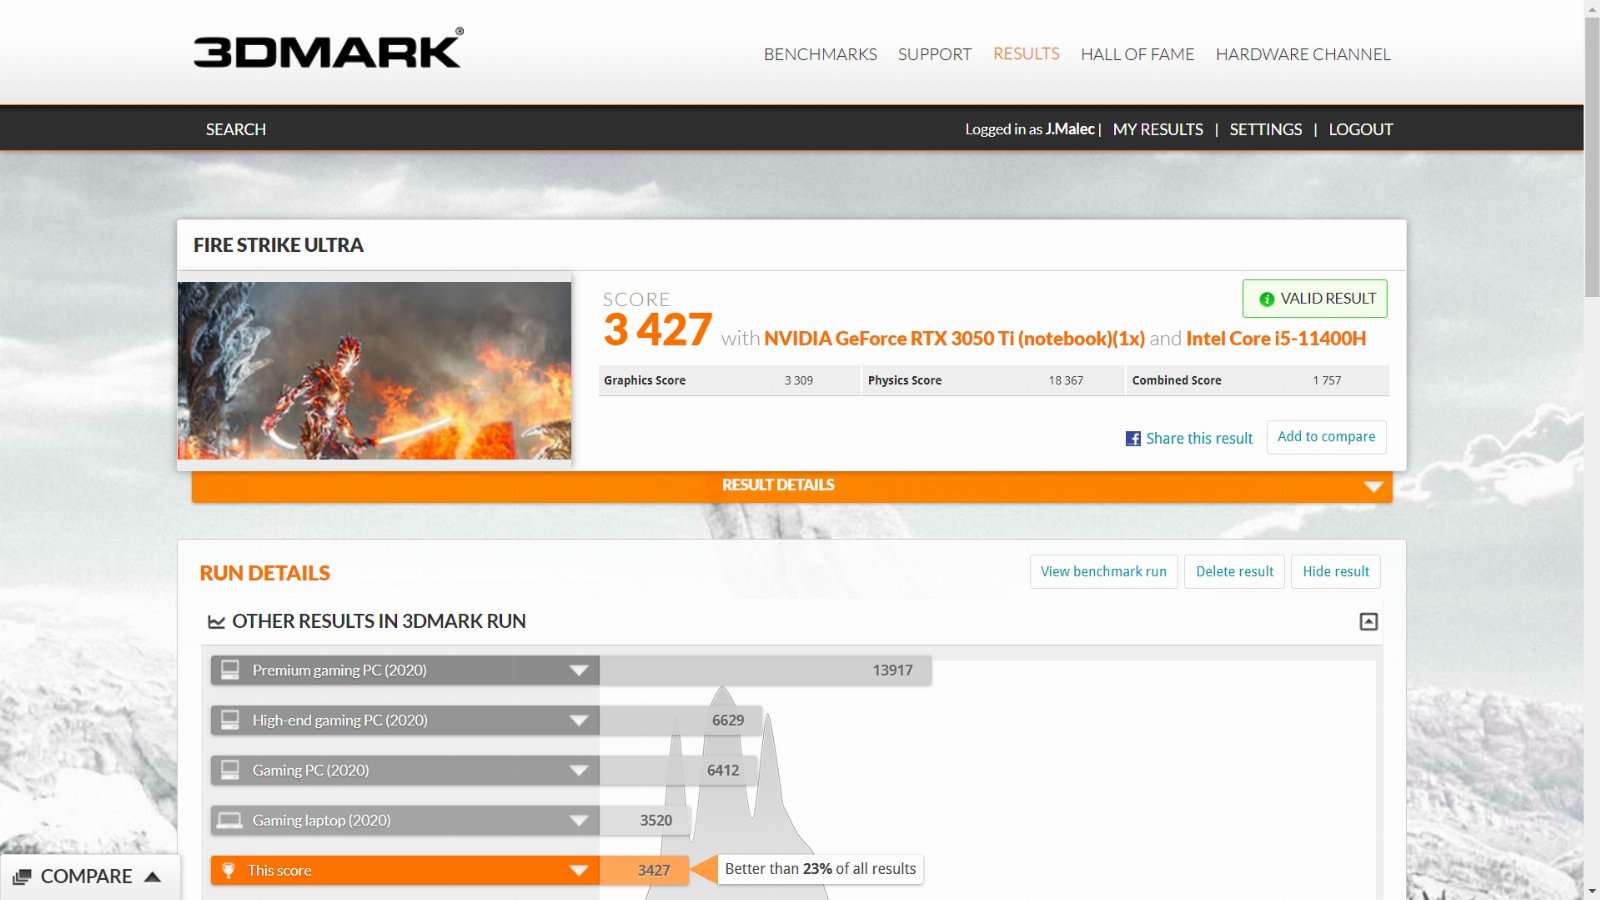This screenshot has height=900, width=1600.
Task: Click the High-end gaming PC monitor icon
Action: click(x=230, y=720)
